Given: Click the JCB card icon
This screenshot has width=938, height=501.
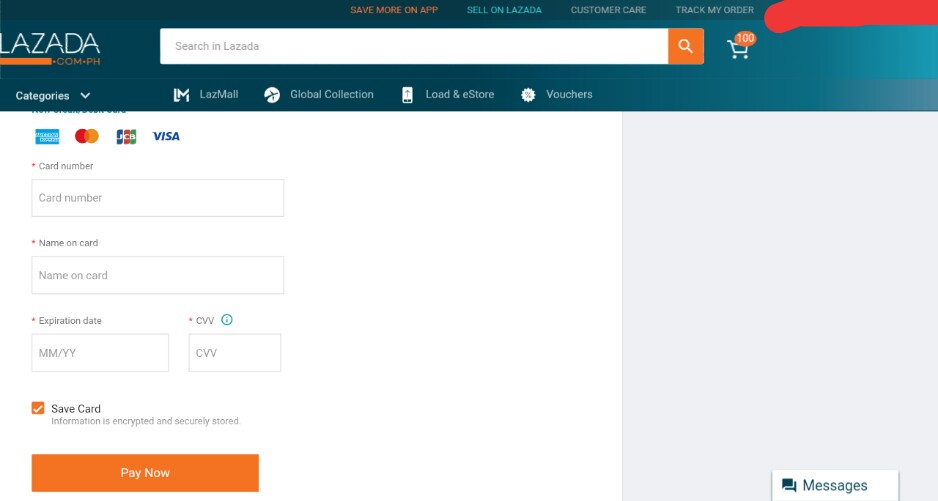Looking at the screenshot, I should tap(126, 136).
